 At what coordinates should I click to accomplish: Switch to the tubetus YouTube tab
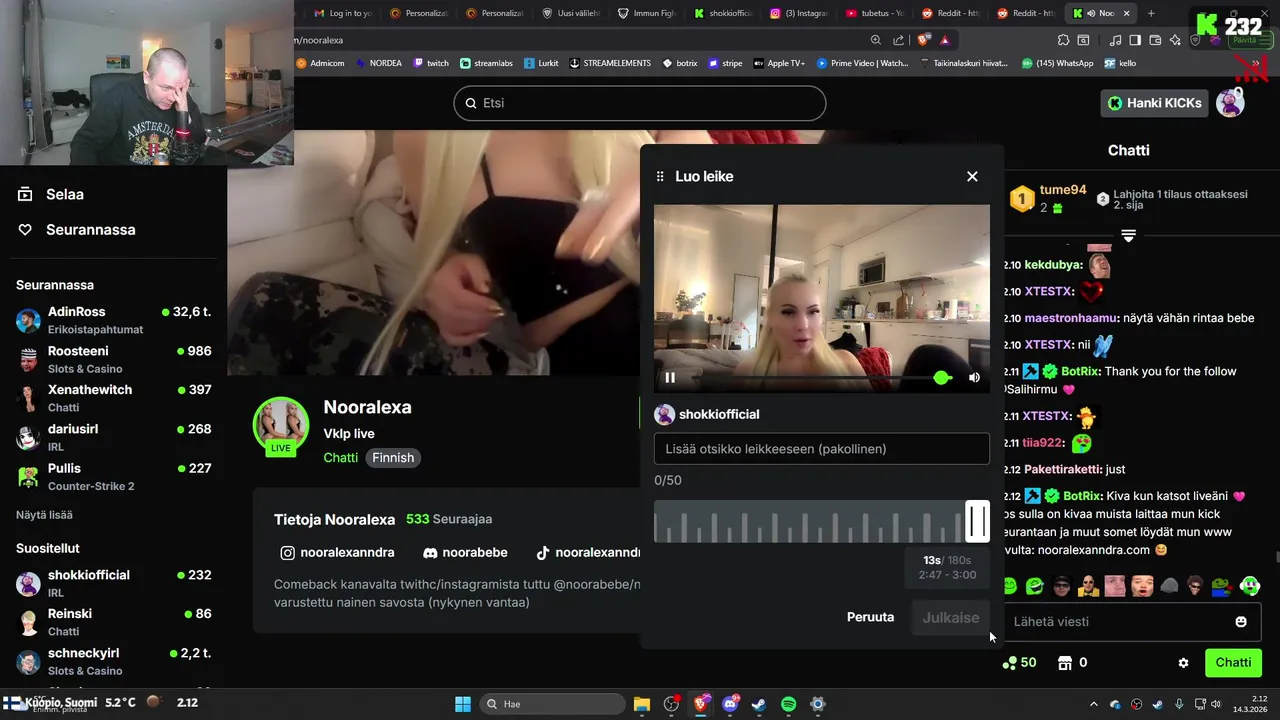point(875,13)
